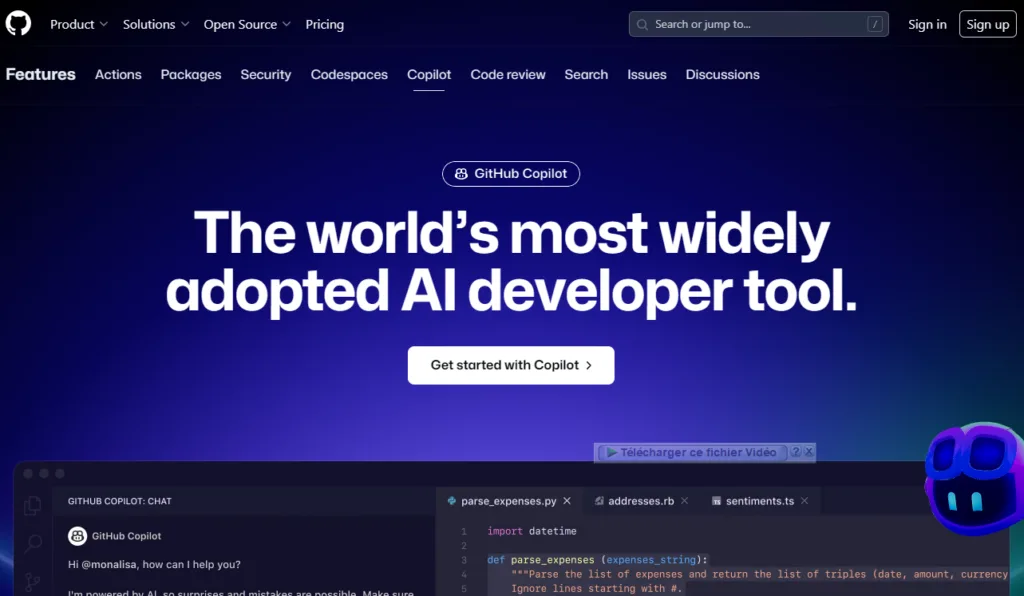Go to the Security feature page
Screen dimensions: 1024x596
(266, 74)
